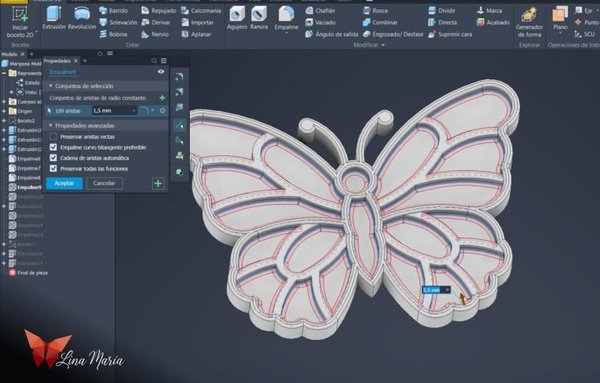
Task: Open the Propiedades panel hamburger menu
Action: [164, 60]
